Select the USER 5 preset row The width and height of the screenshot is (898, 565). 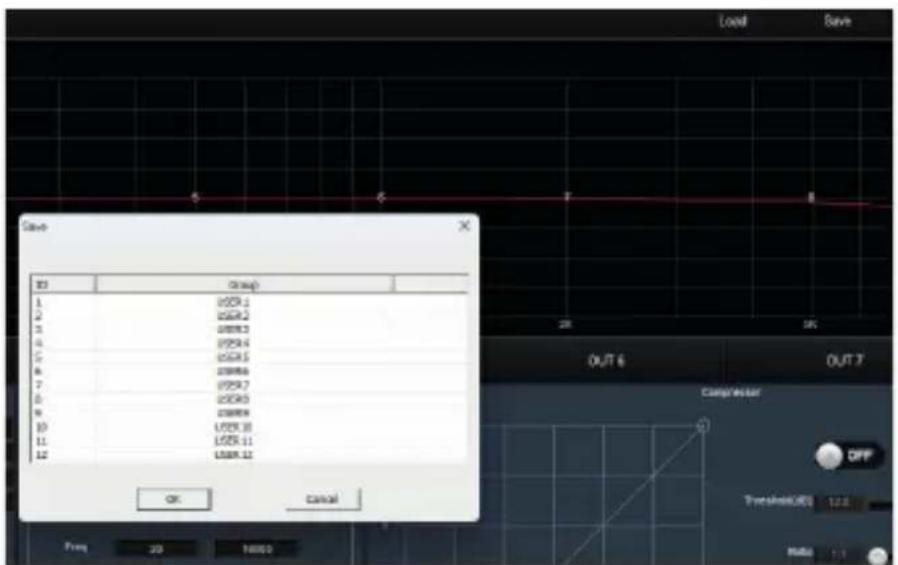[249, 357]
